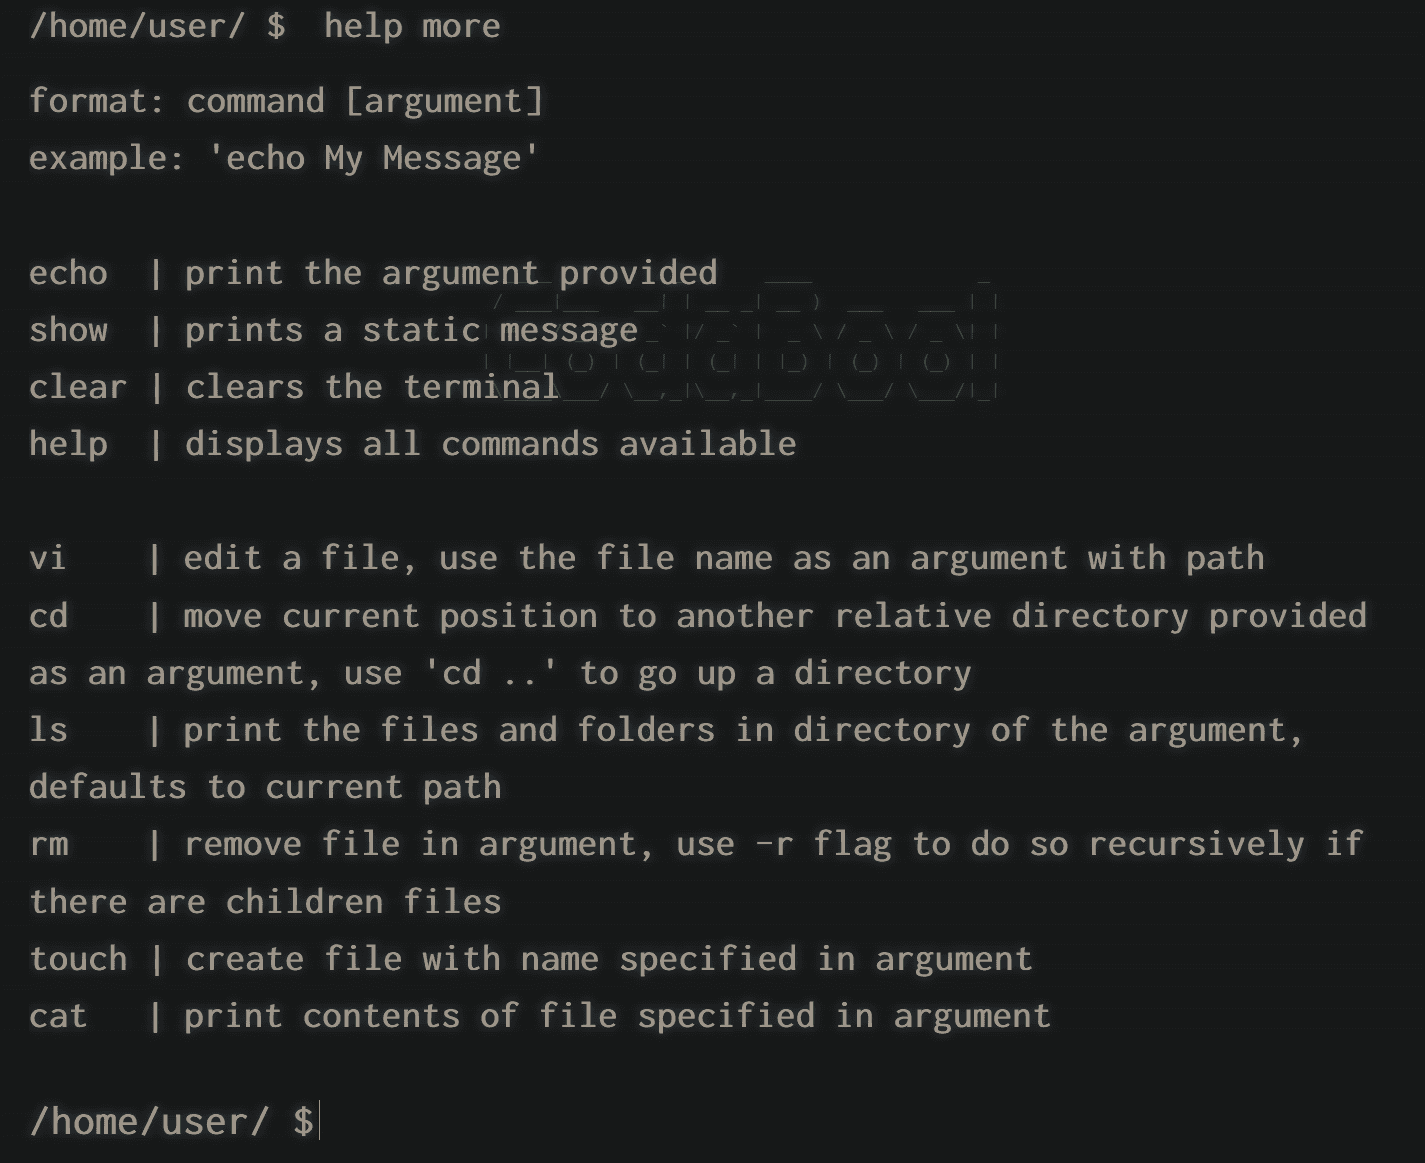Click the 'cat' command name
The image size is (1425, 1163).
pos(58,1016)
